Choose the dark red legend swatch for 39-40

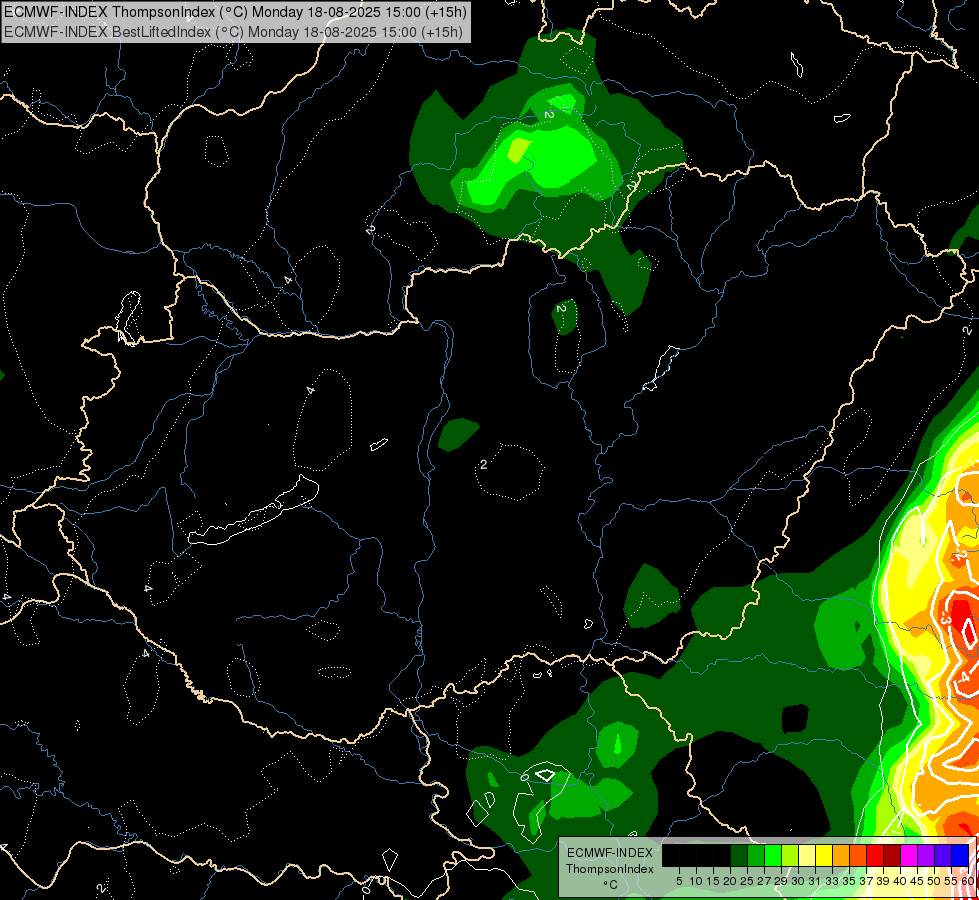892,855
